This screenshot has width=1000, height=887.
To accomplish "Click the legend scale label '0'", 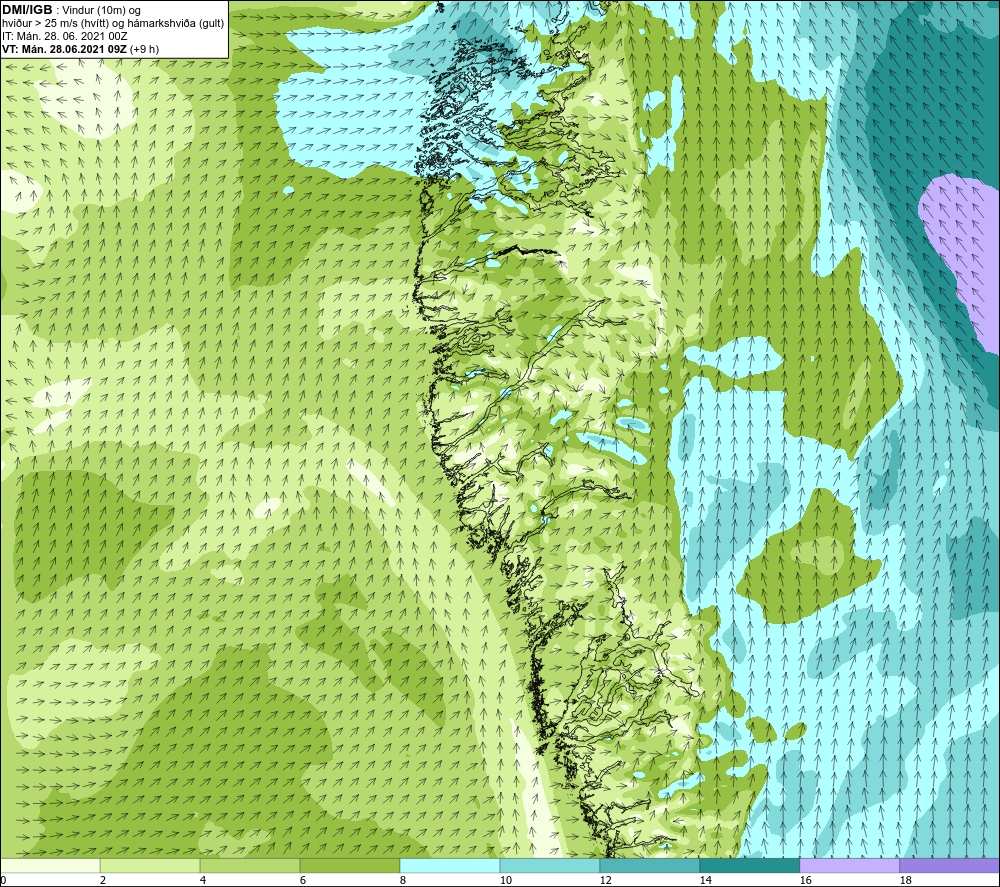I will click(x=3, y=881).
